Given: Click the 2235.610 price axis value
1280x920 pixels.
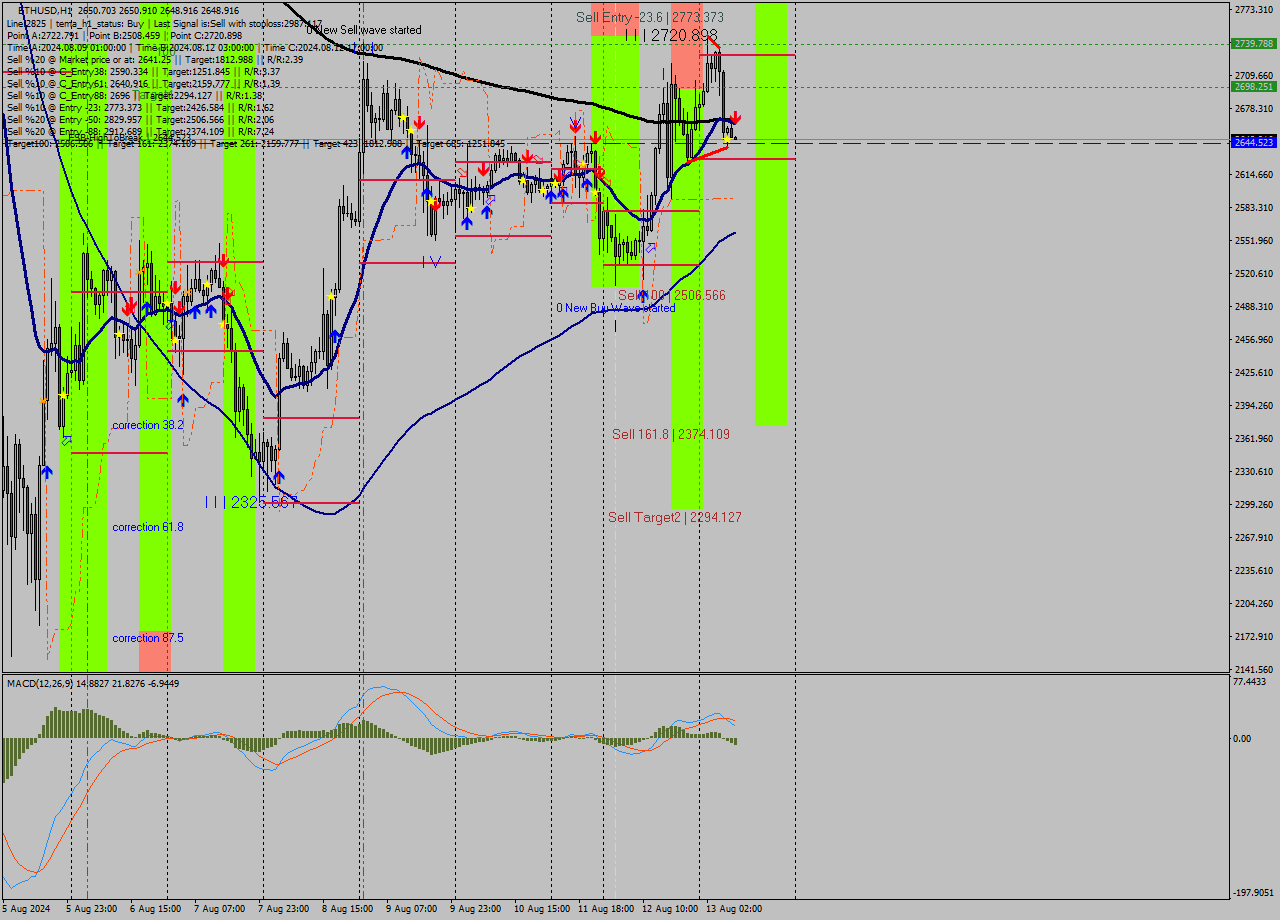Looking at the screenshot, I should pos(1254,570).
